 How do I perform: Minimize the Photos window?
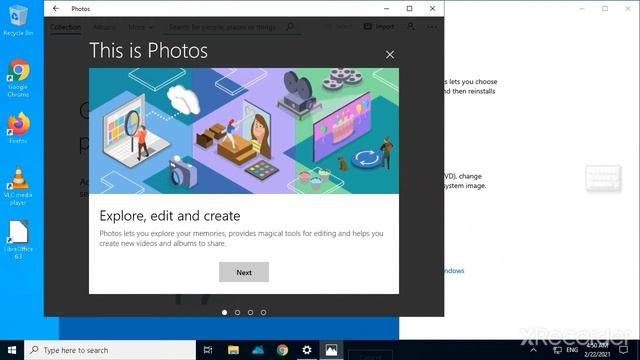387,9
